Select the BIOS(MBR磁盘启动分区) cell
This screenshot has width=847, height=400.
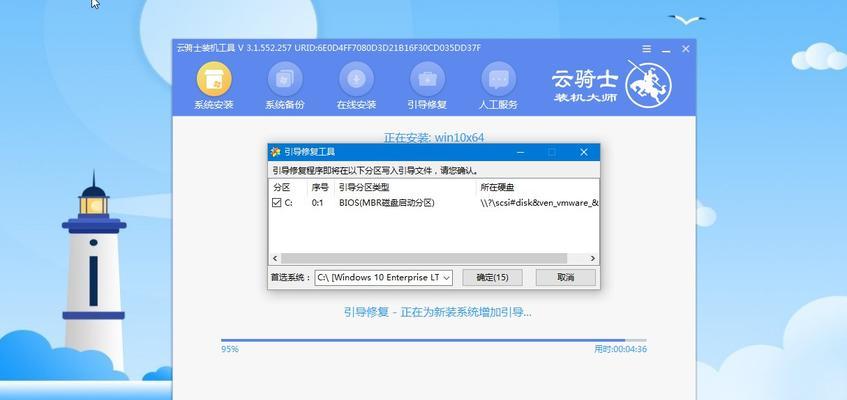[x=387, y=203]
